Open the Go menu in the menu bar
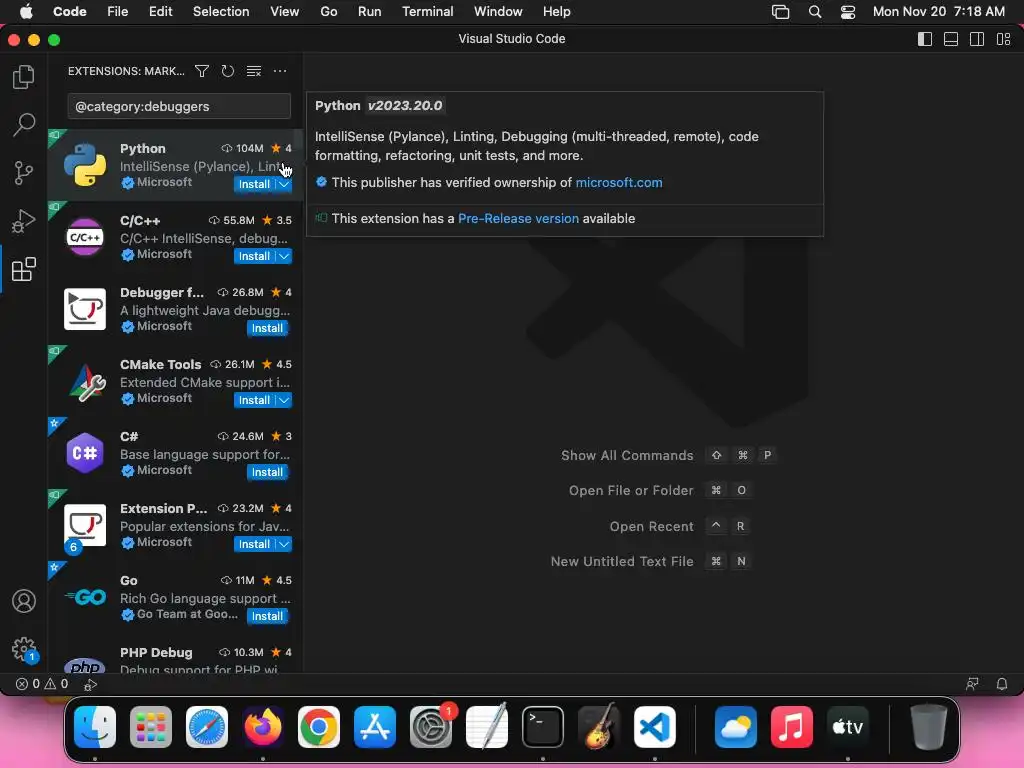Viewport: 1024px width, 768px height. point(328,12)
